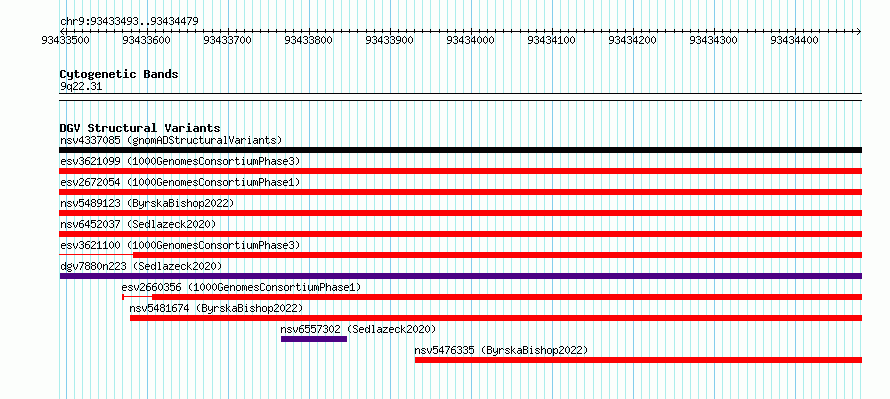The width and height of the screenshot is (890, 399).
Task: Open the nsv5481674 ByrskaBishop2022 label
Action: point(216,308)
